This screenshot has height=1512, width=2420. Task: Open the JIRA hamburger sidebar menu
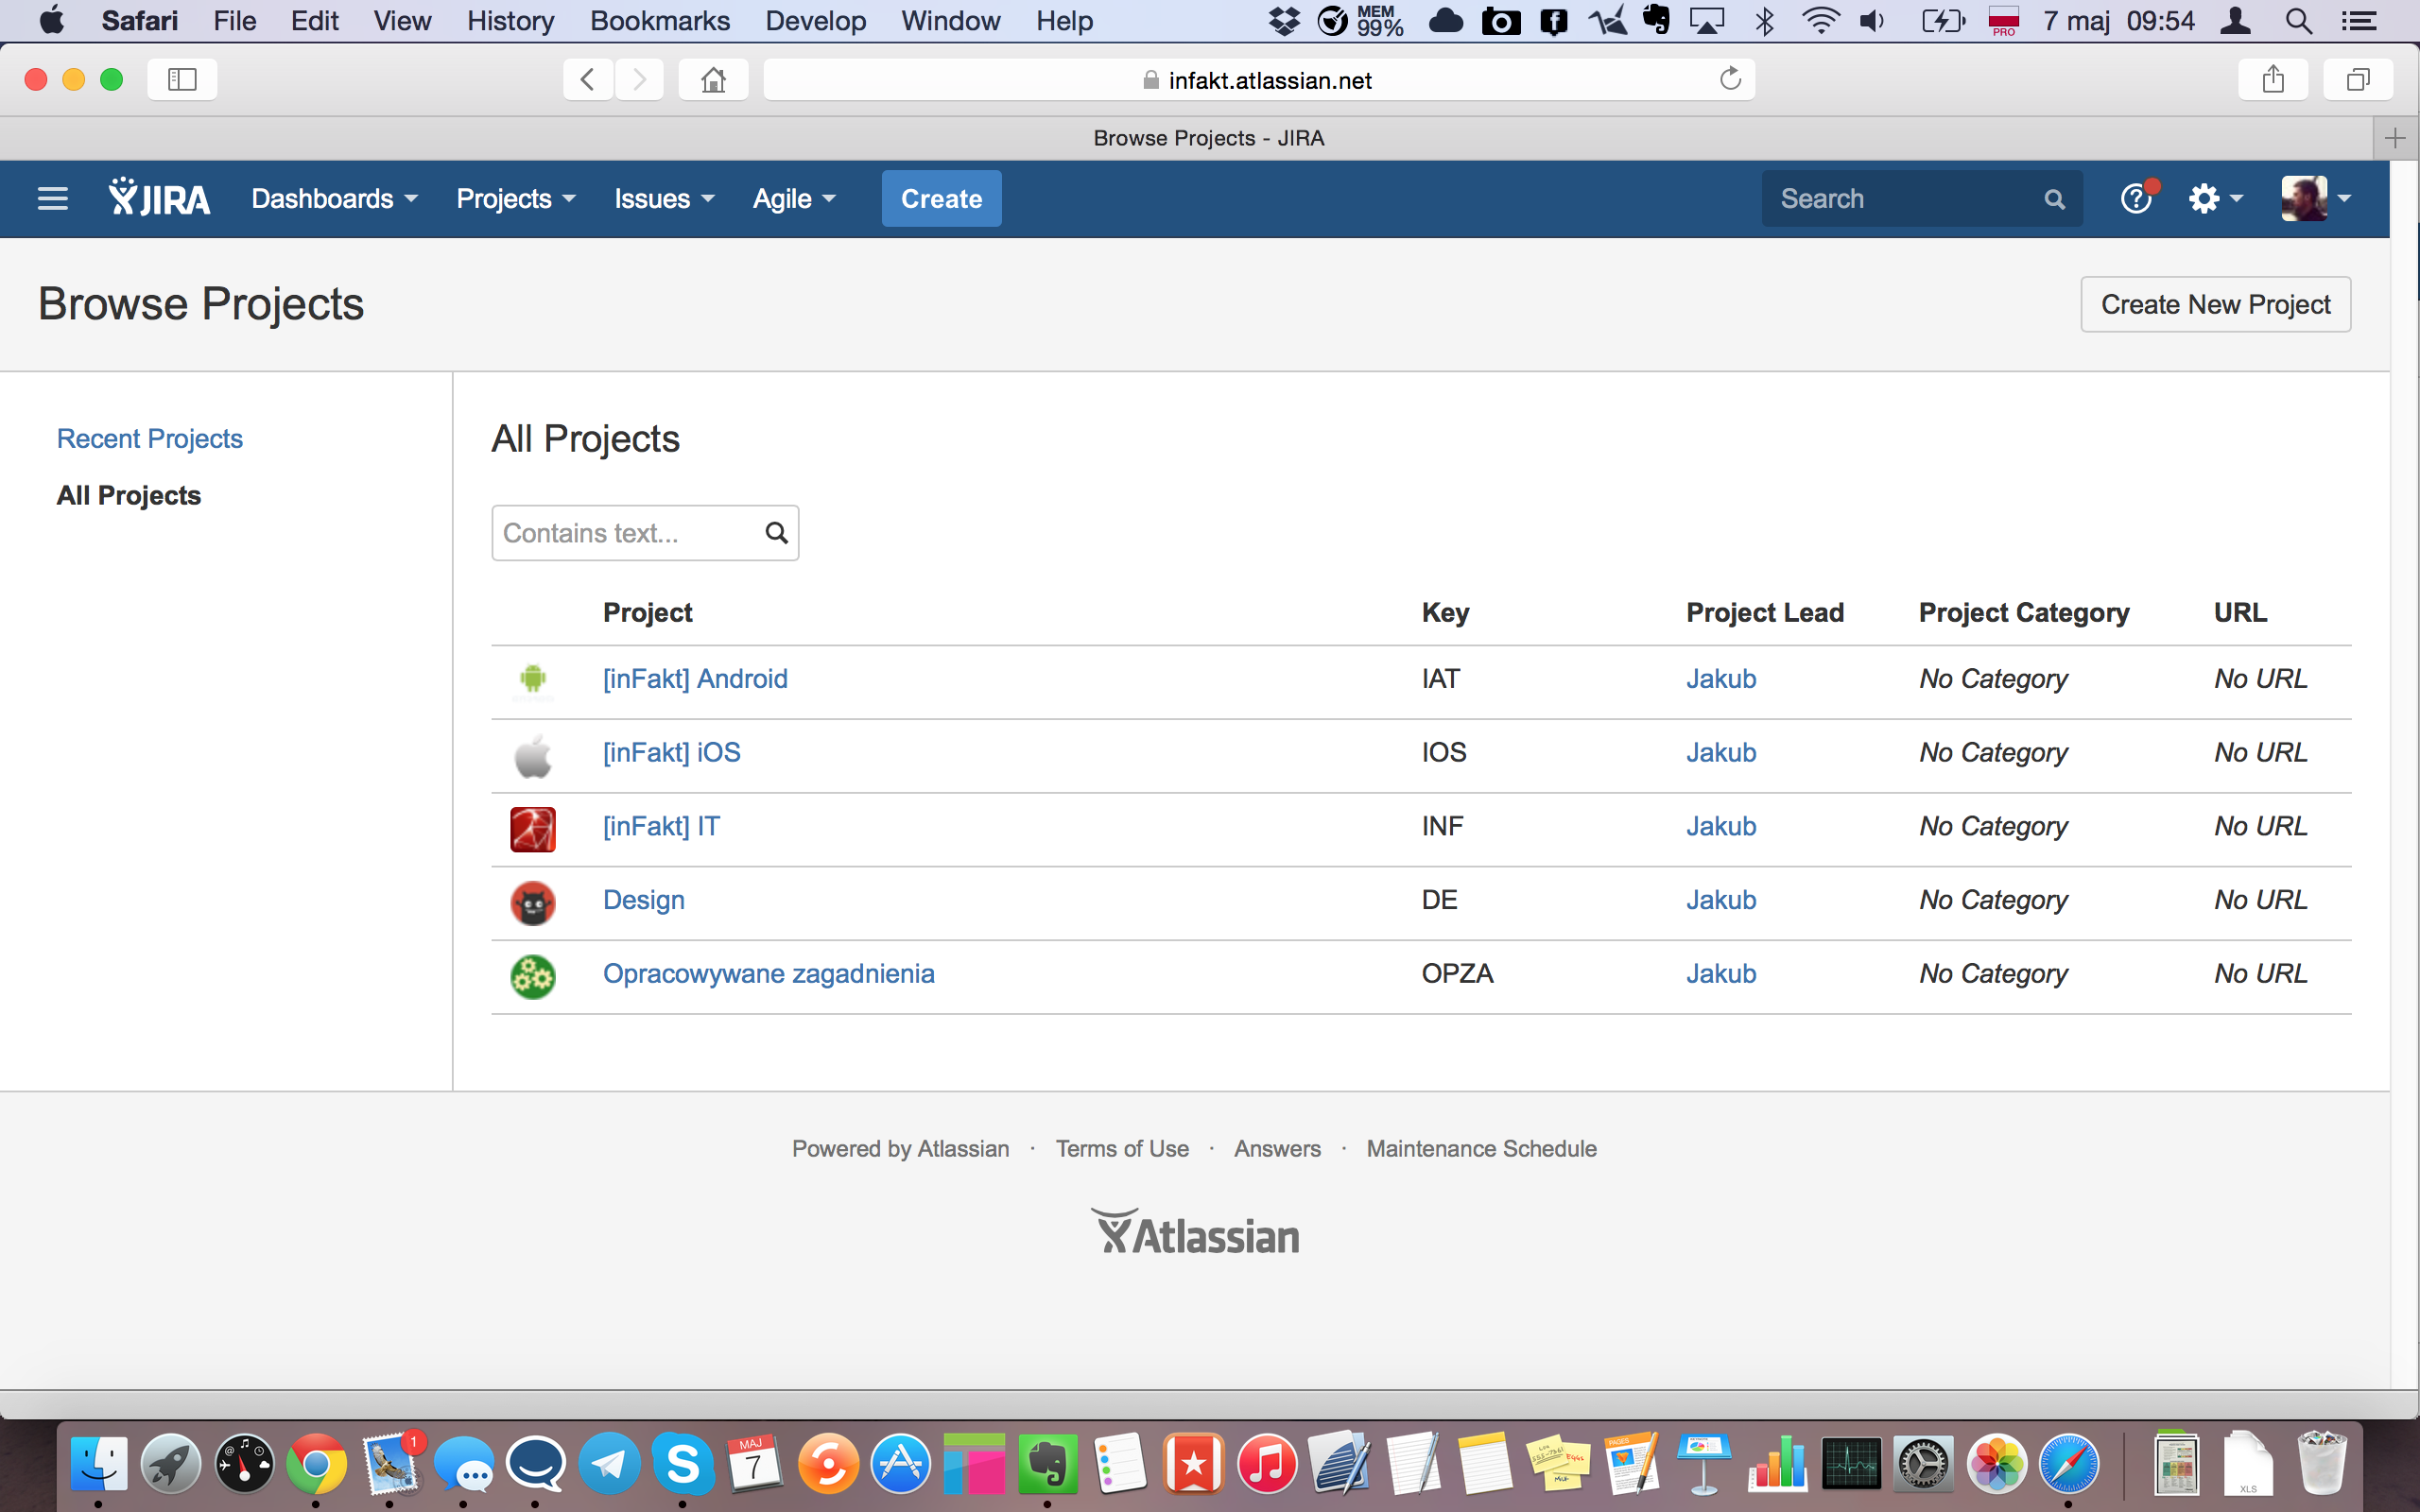pyautogui.click(x=52, y=198)
